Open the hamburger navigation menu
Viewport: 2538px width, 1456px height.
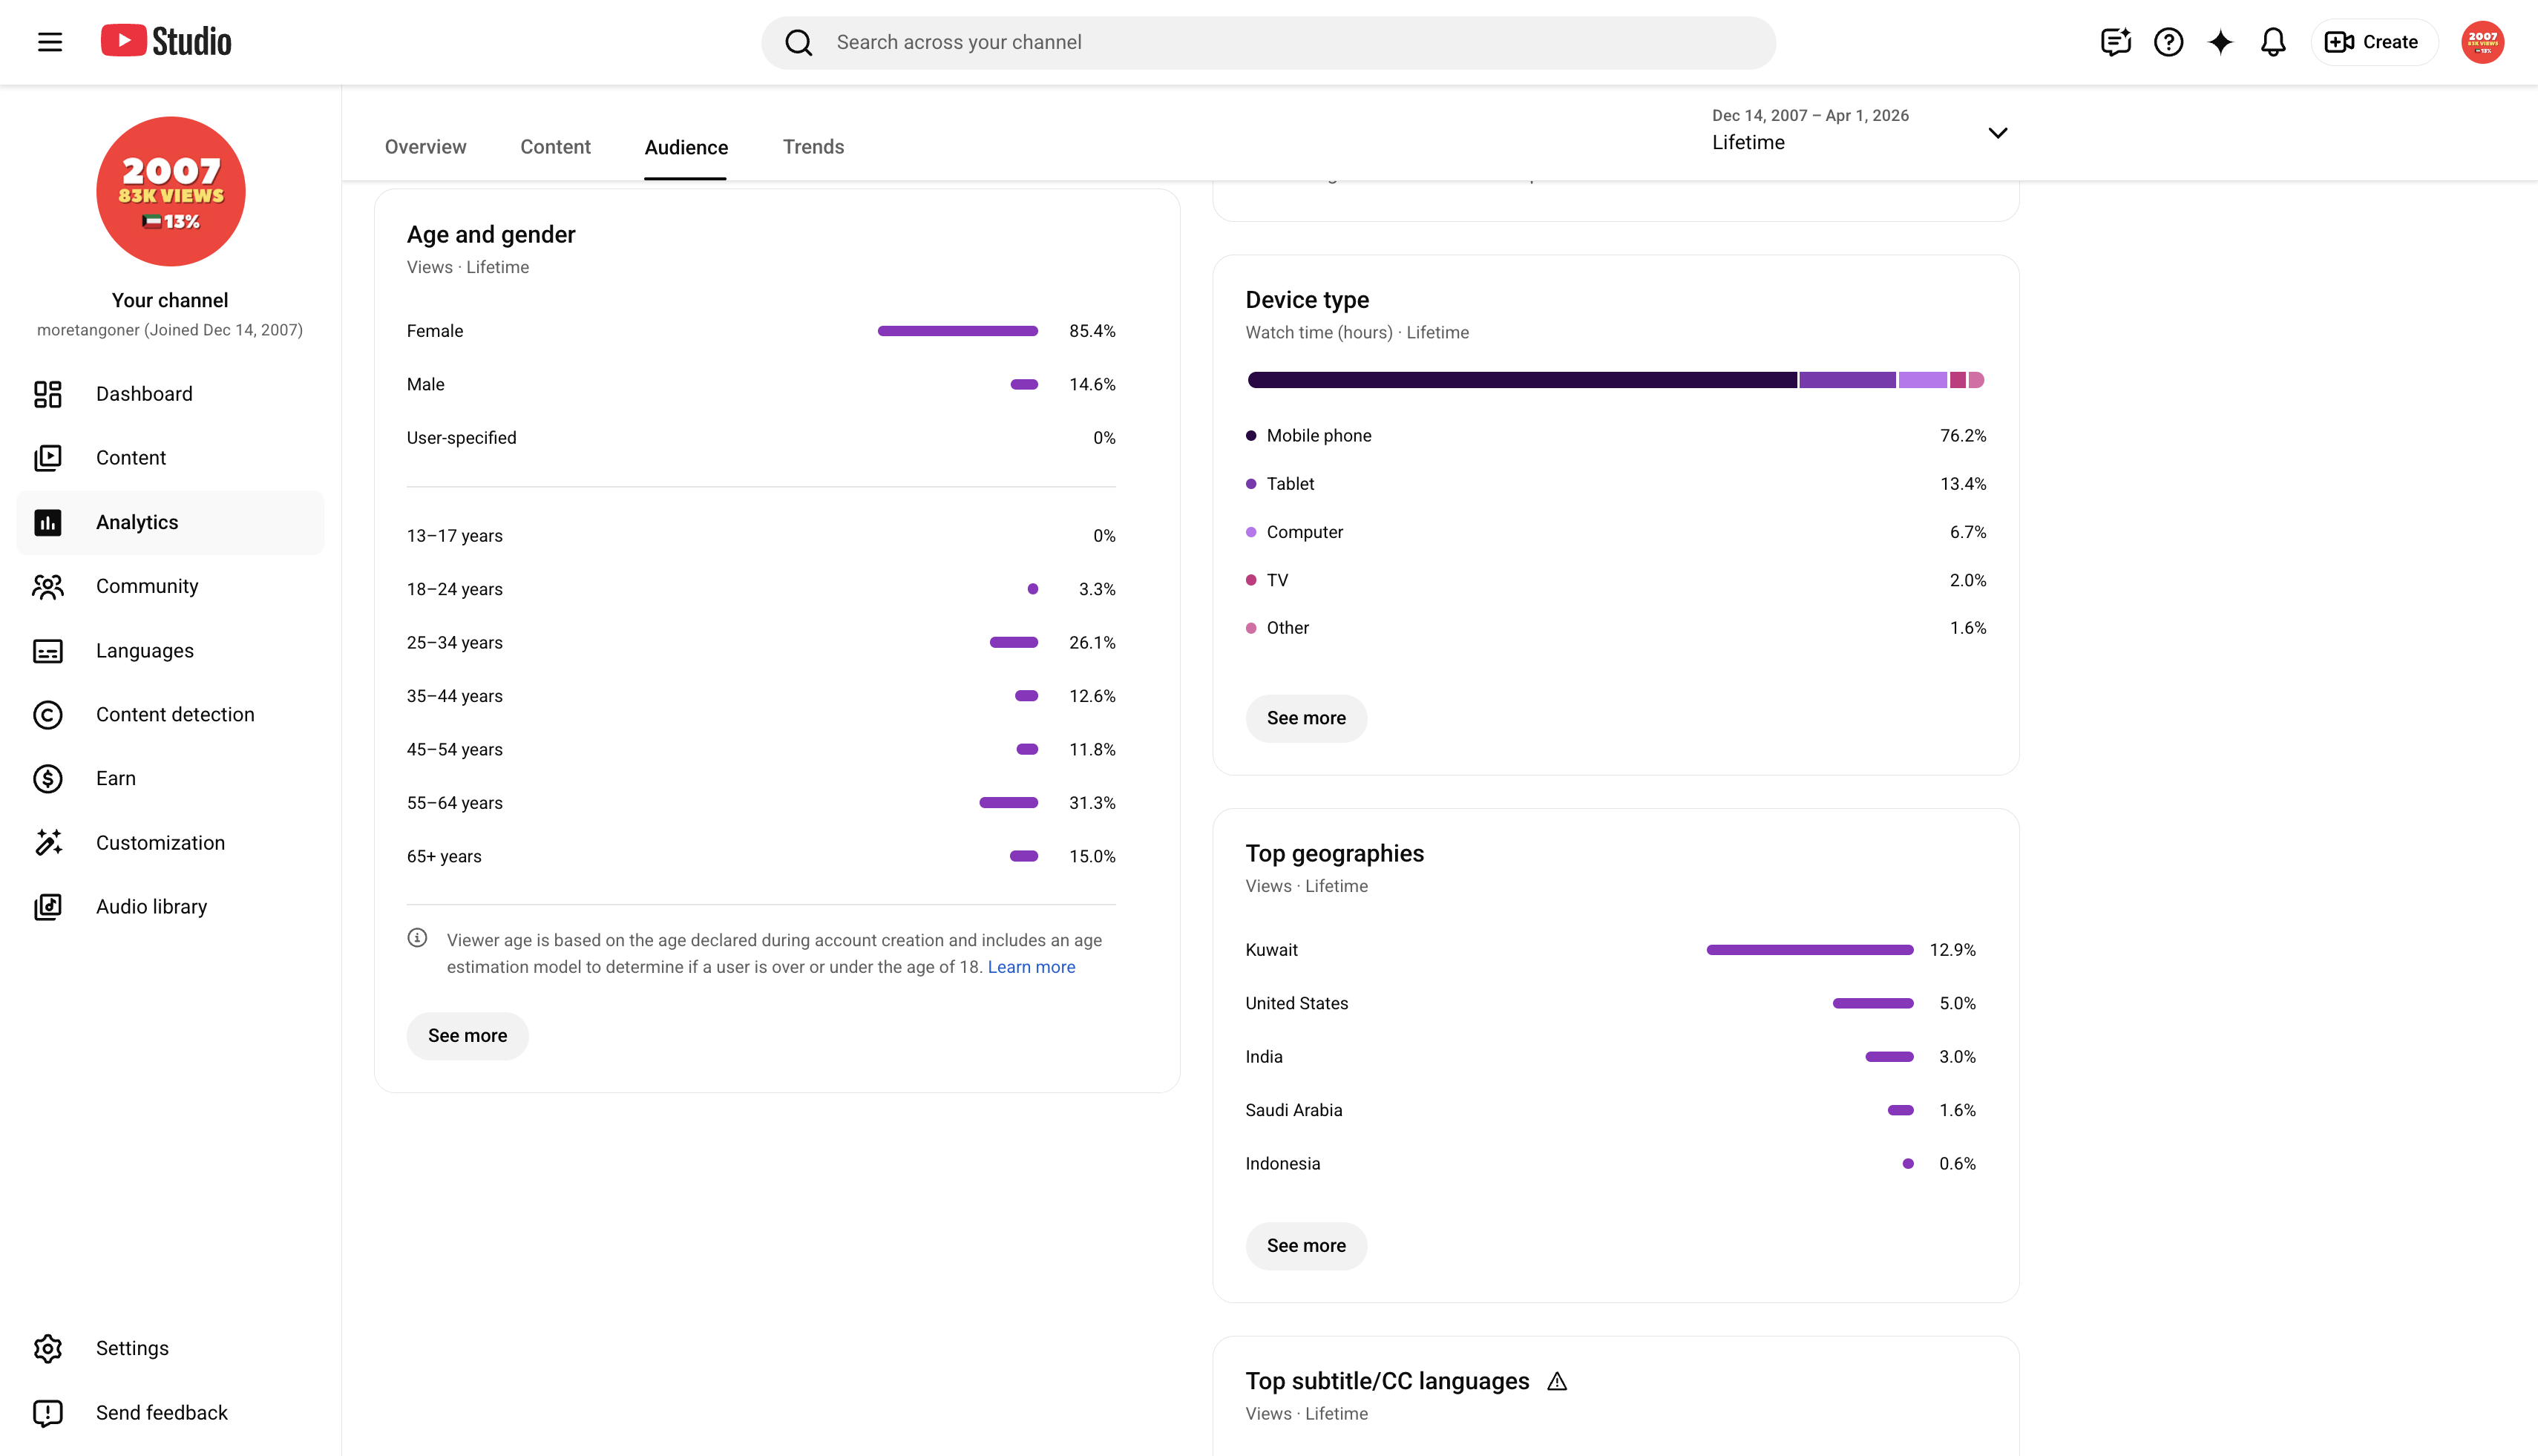(50, 42)
